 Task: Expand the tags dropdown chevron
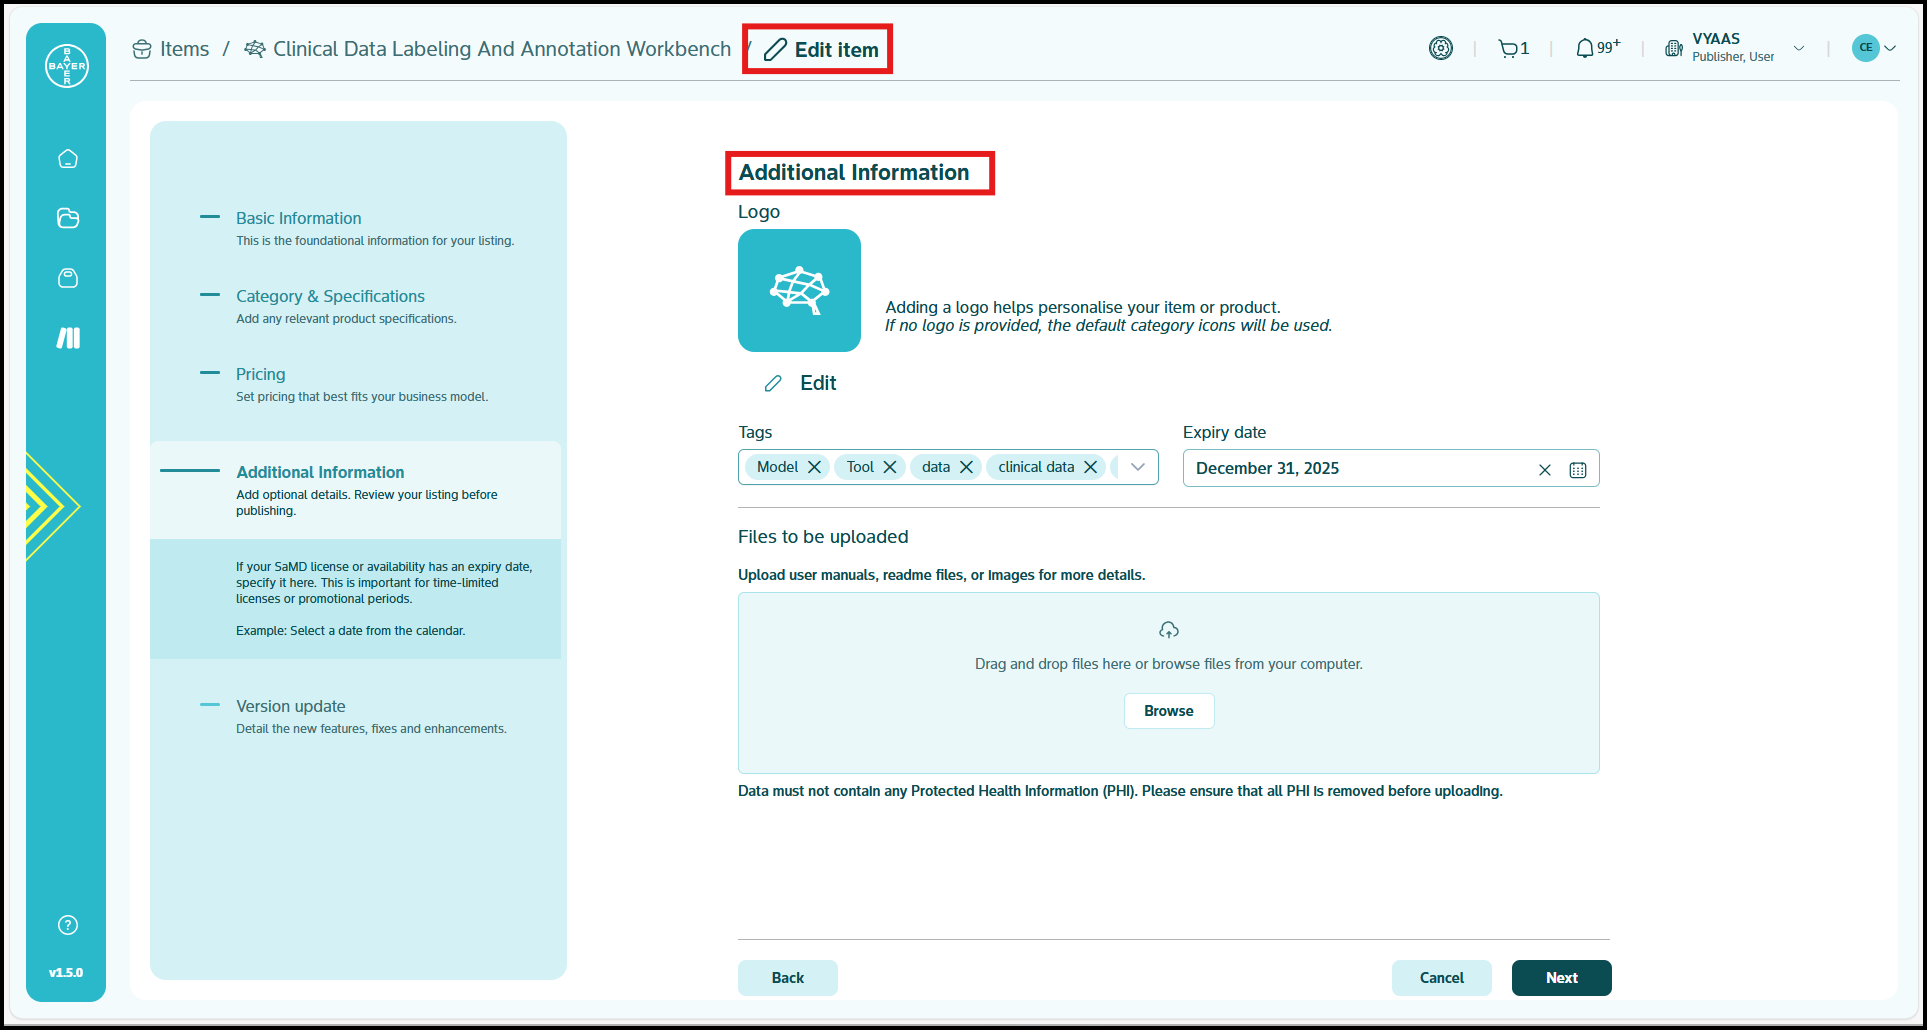tap(1137, 466)
